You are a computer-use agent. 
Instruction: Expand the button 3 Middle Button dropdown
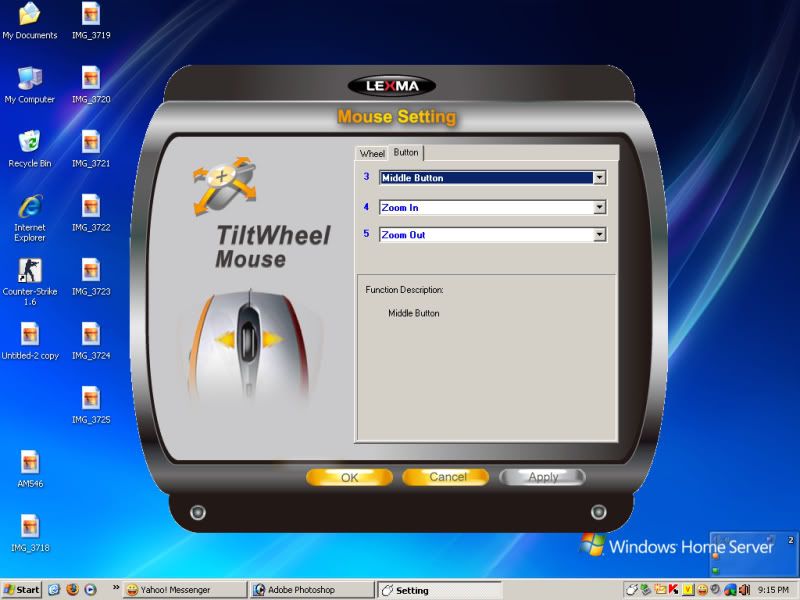[599, 178]
